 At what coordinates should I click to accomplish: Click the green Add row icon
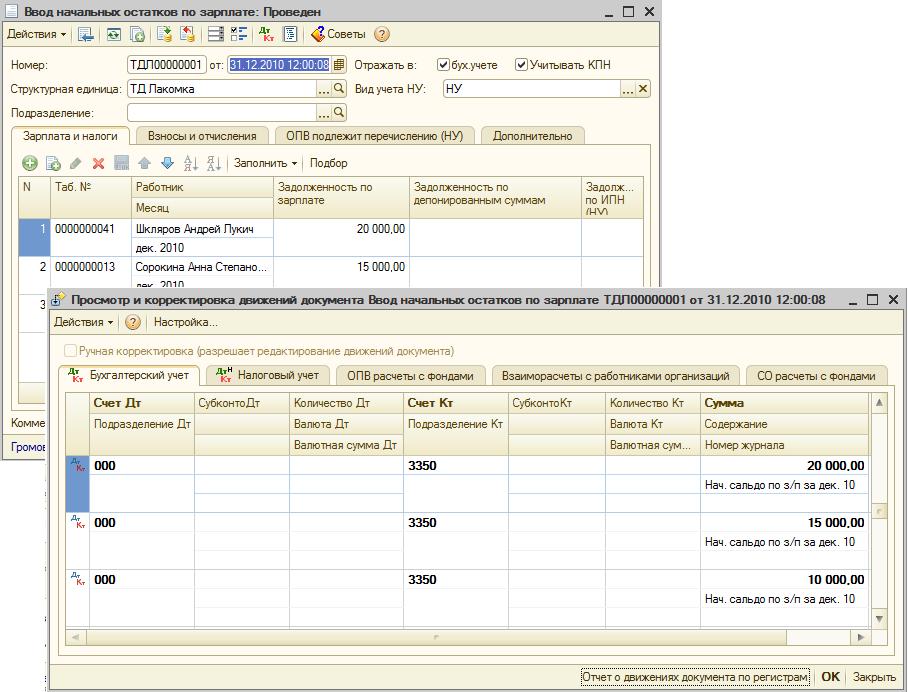[29, 163]
